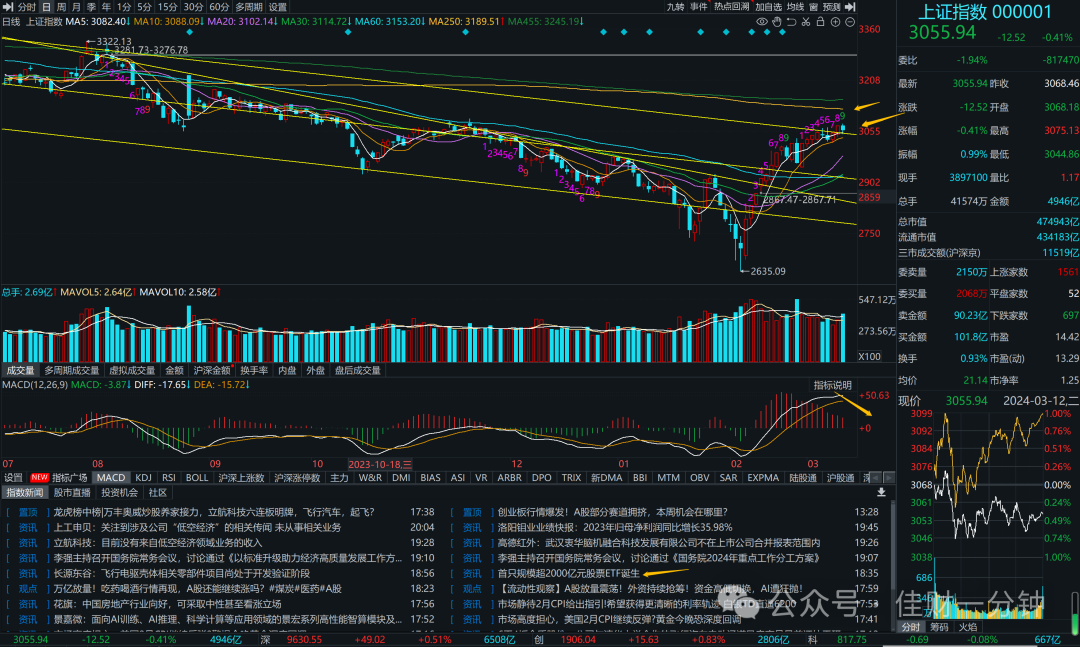
Task: Switch to the 投资机会 tab
Action: [119, 492]
